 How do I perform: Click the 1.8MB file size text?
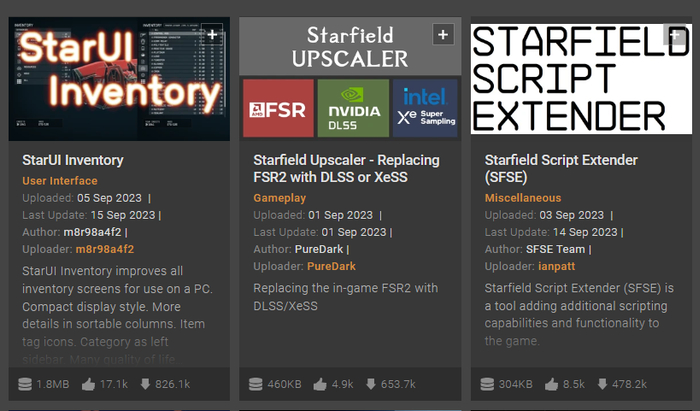(x=53, y=384)
